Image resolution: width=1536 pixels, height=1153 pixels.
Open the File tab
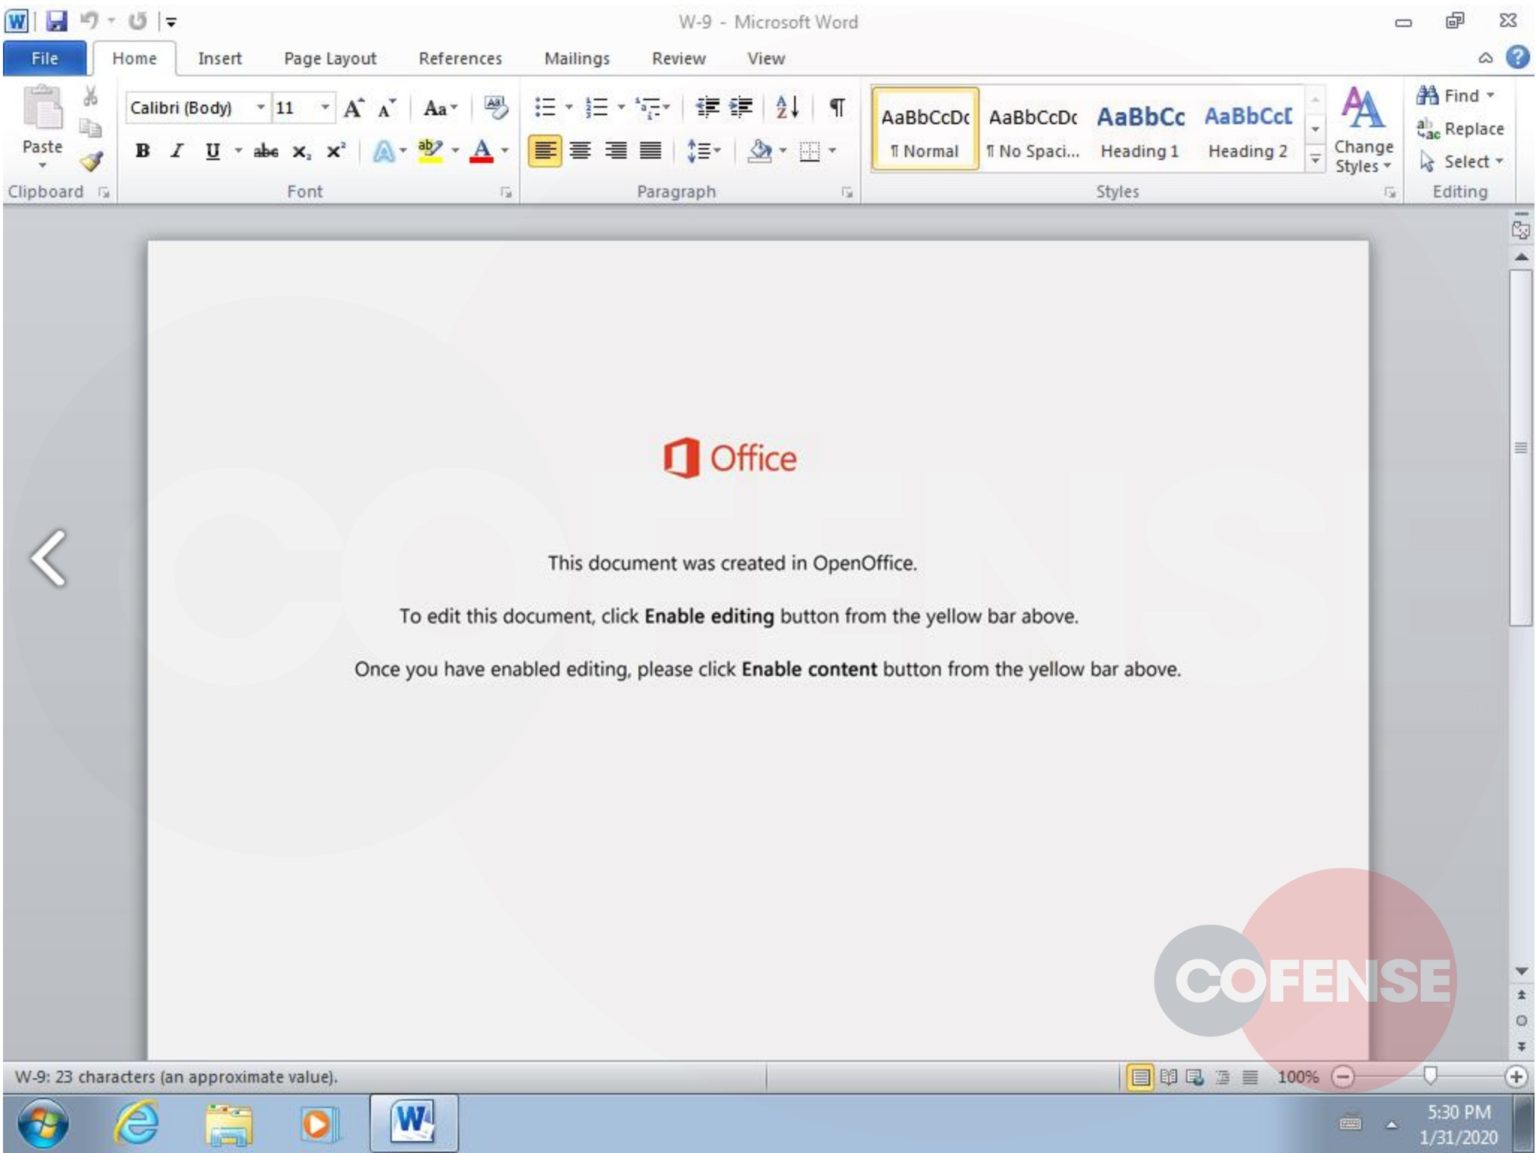(x=44, y=58)
